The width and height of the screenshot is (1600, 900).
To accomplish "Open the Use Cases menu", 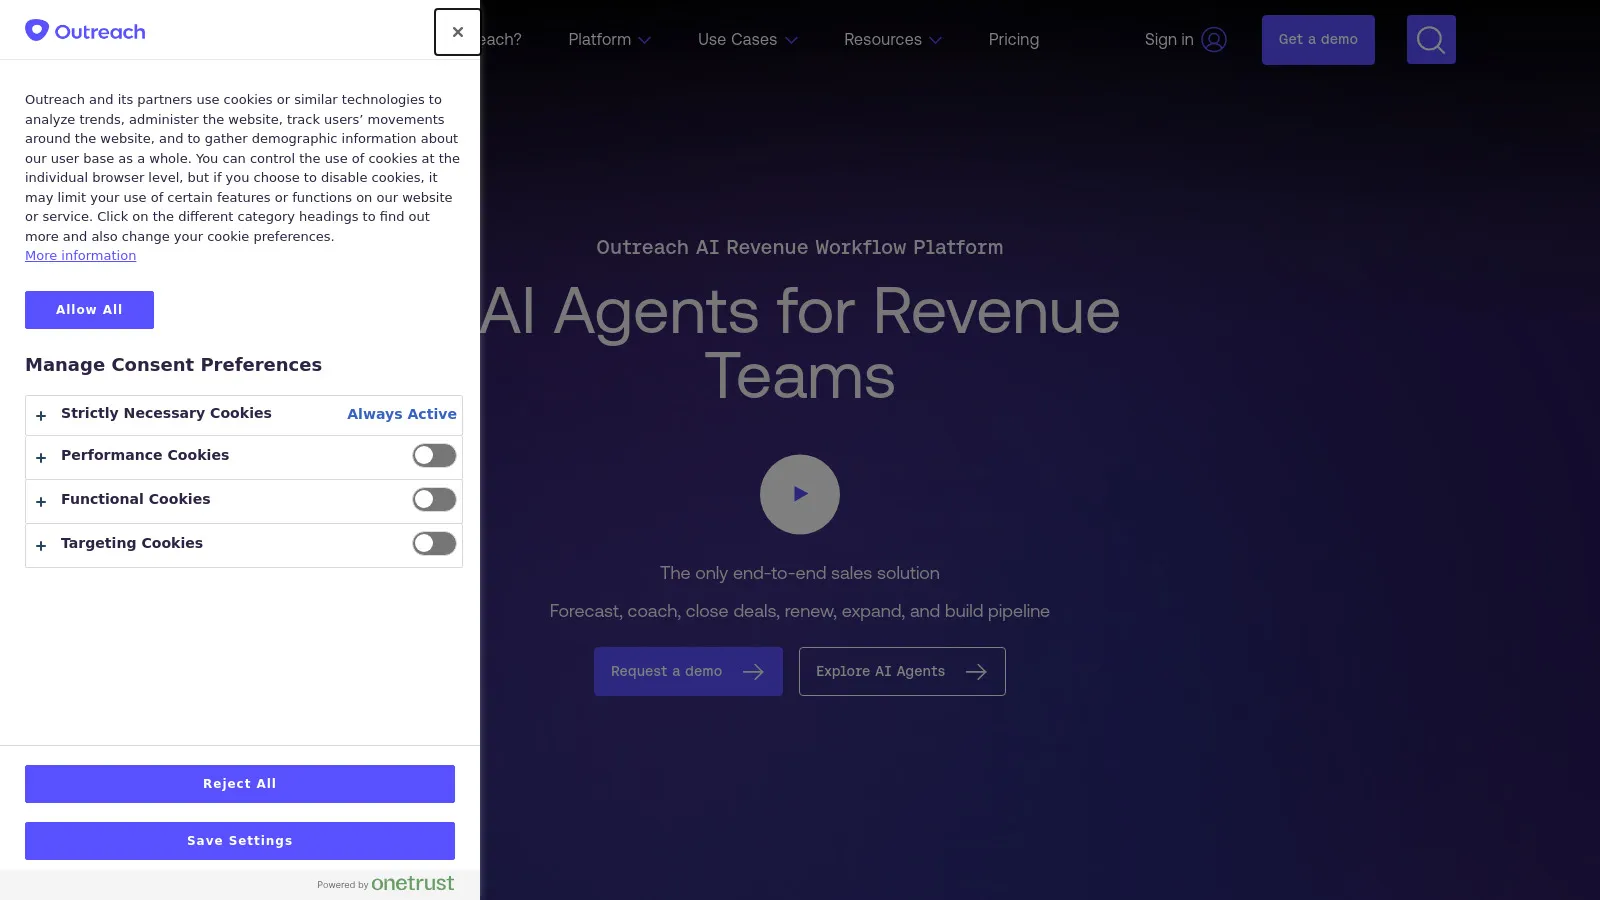I will coord(747,40).
